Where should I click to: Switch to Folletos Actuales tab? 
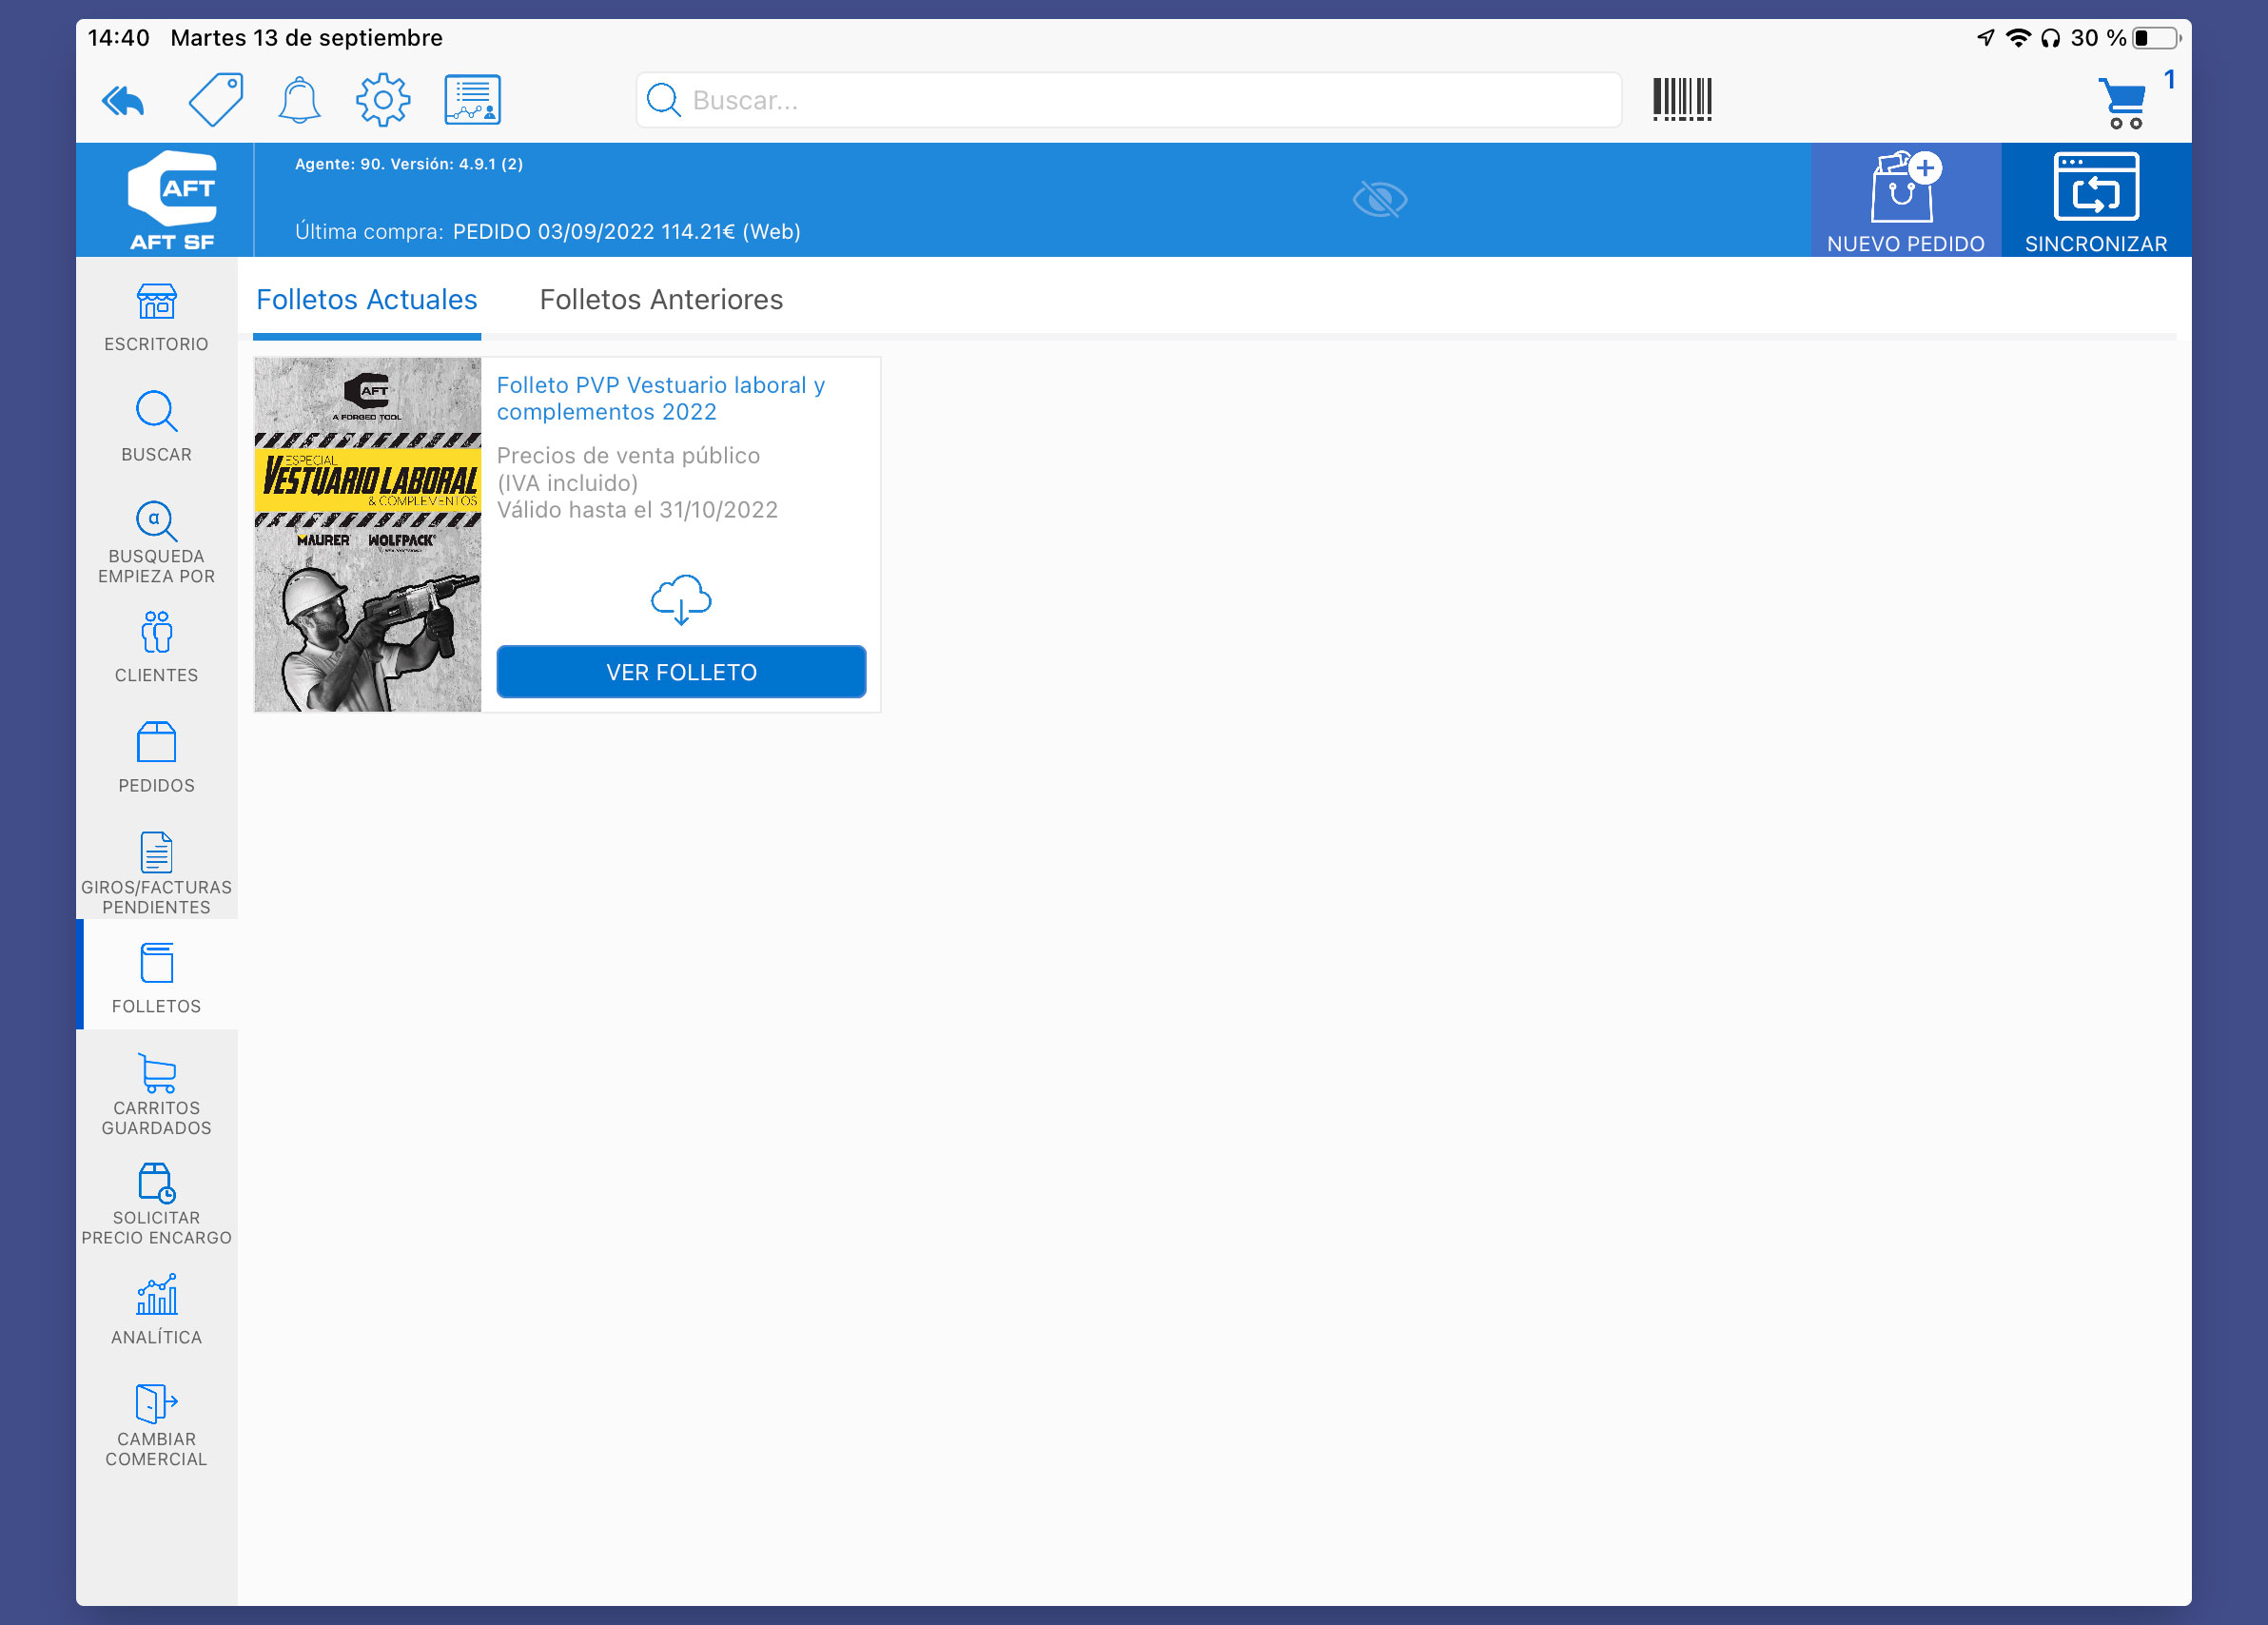(x=367, y=299)
